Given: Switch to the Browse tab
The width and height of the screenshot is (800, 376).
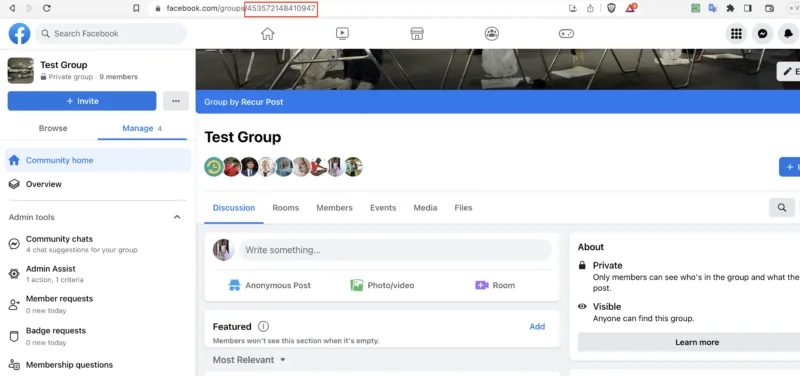Looking at the screenshot, I should tap(53, 128).
